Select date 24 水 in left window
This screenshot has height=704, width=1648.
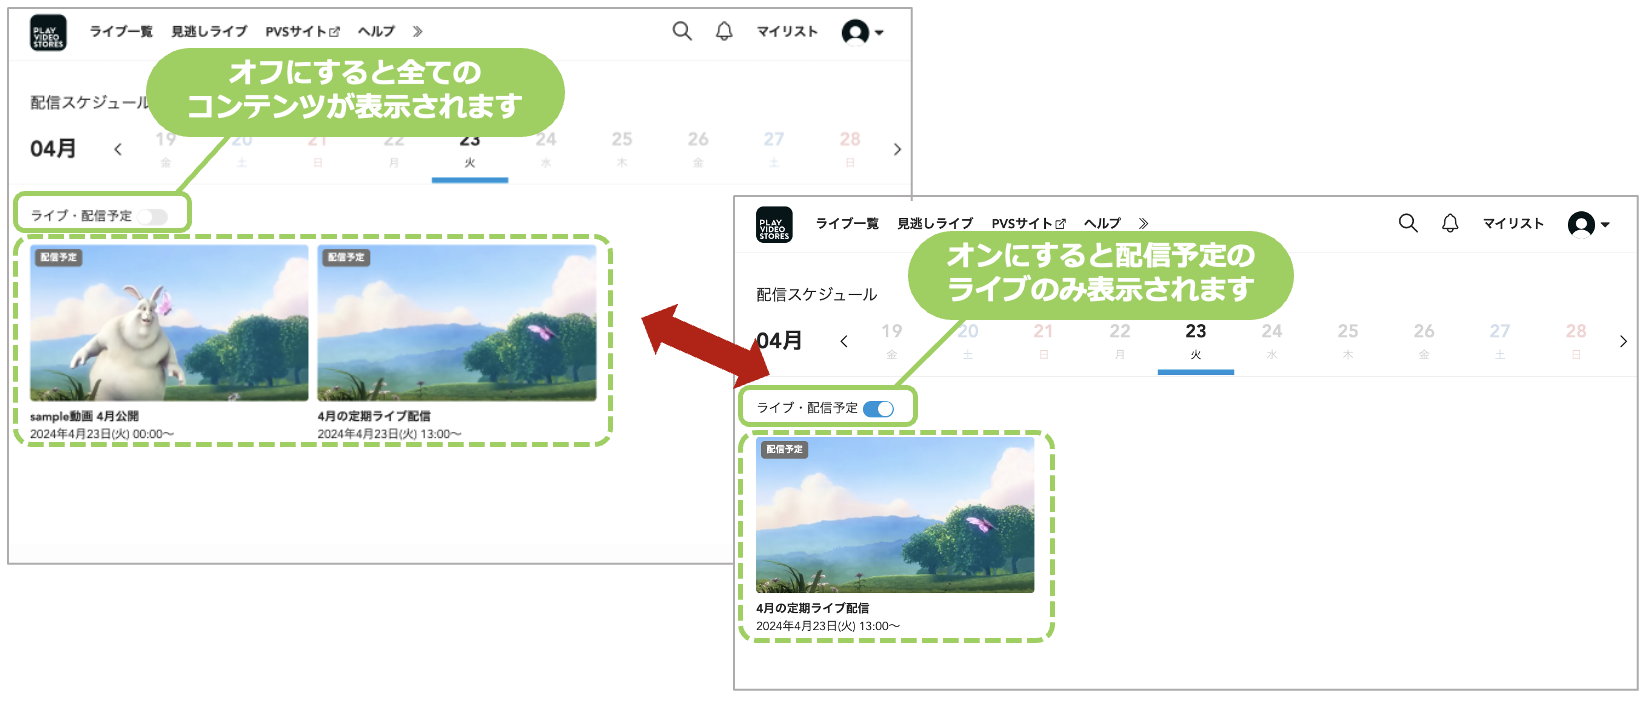(546, 149)
